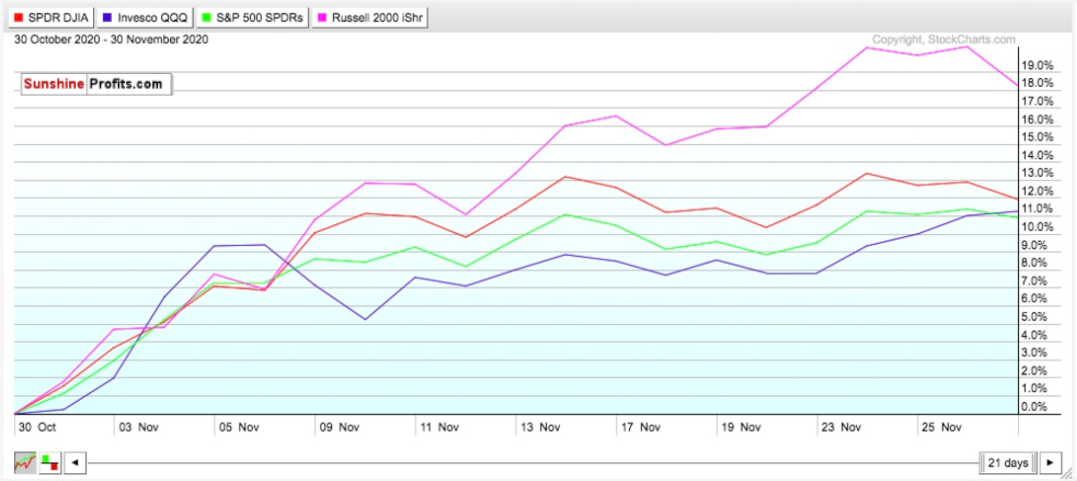This screenshot has width=1077, height=481.
Task: Click the 21 days slider handle
Action: 1008,462
